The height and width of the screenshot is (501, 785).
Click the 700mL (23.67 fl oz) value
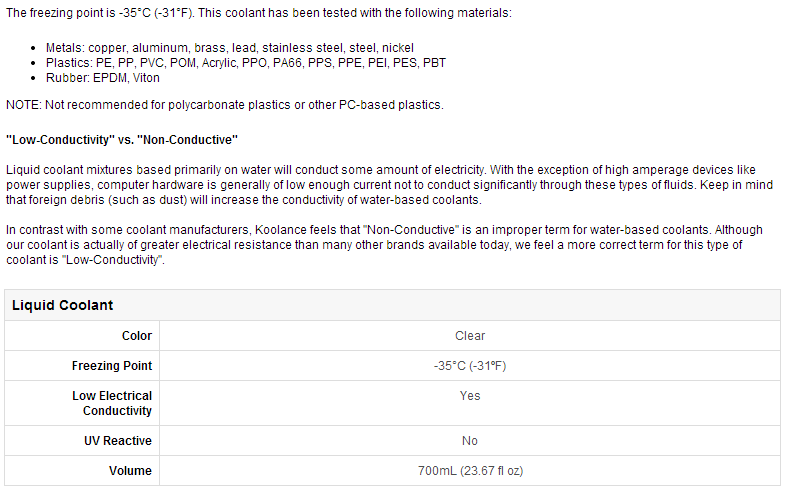(x=470, y=471)
